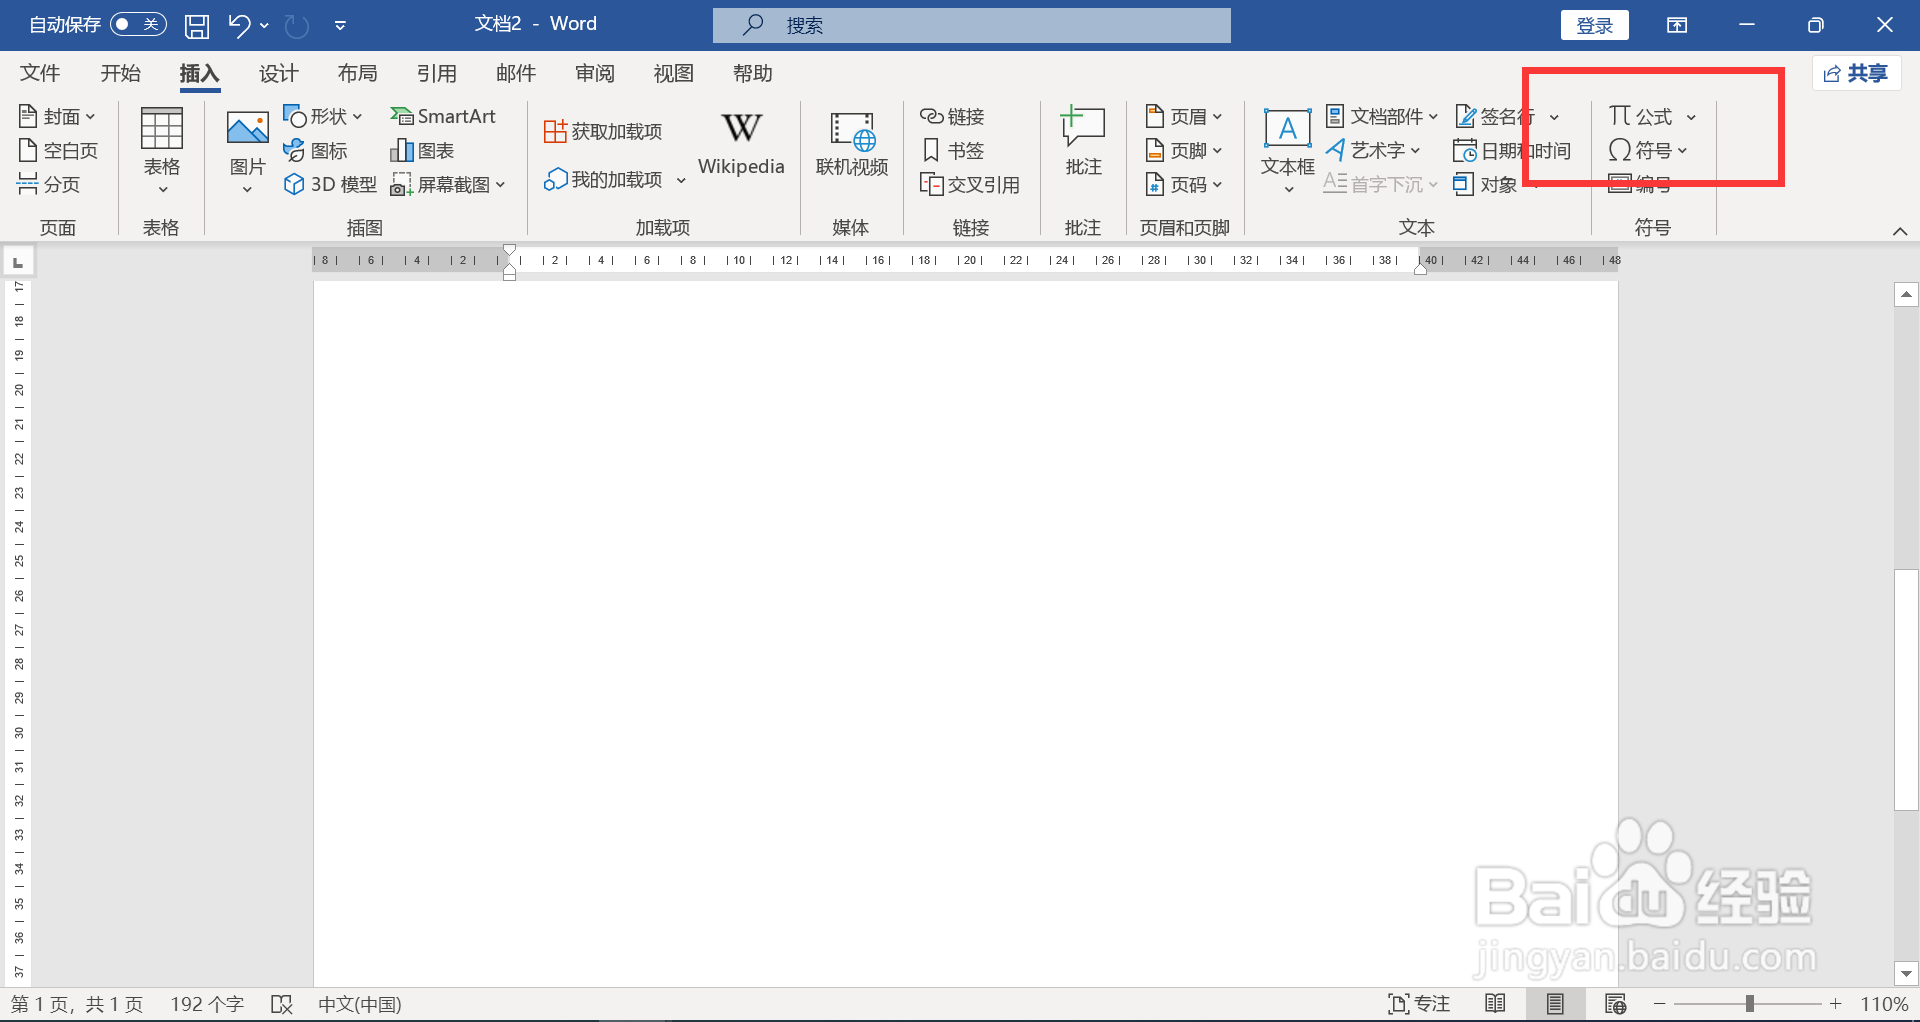Switch to the 引用 tab
1920x1022 pixels.
pyautogui.click(x=436, y=73)
